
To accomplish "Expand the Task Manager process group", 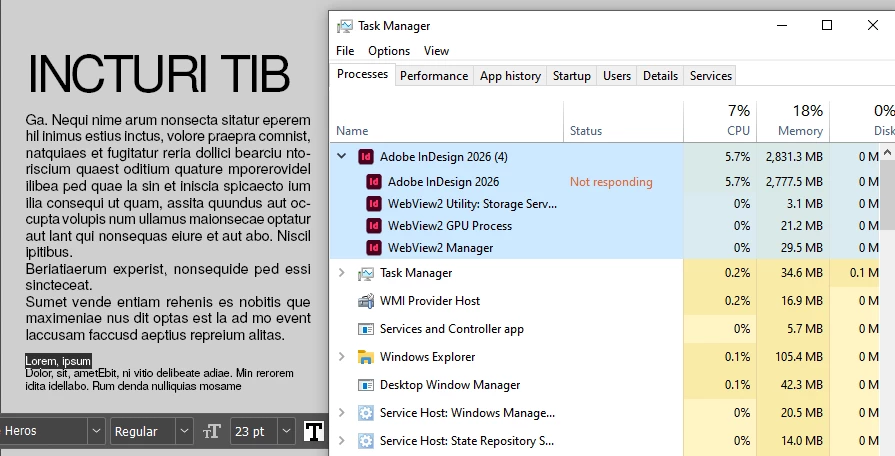I will point(341,273).
